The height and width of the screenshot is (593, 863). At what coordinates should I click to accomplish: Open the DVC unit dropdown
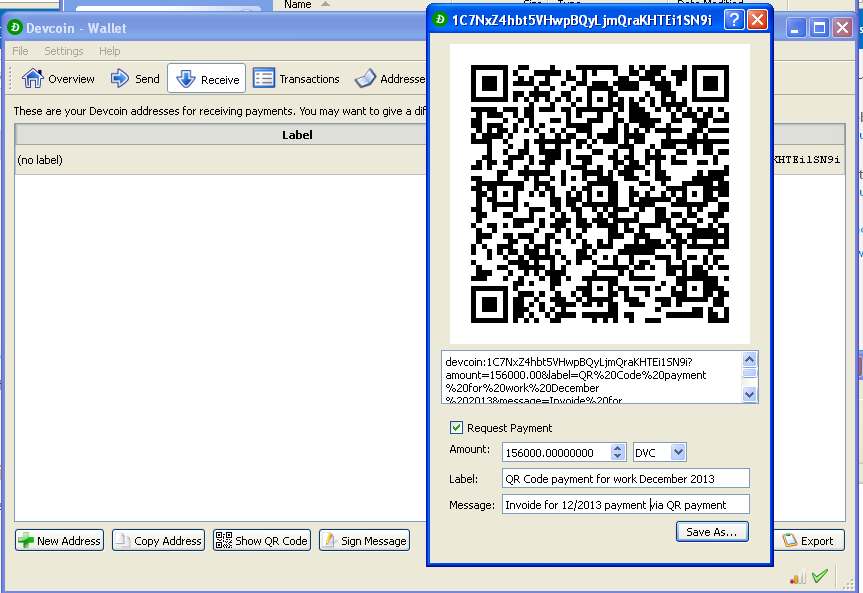pos(659,453)
